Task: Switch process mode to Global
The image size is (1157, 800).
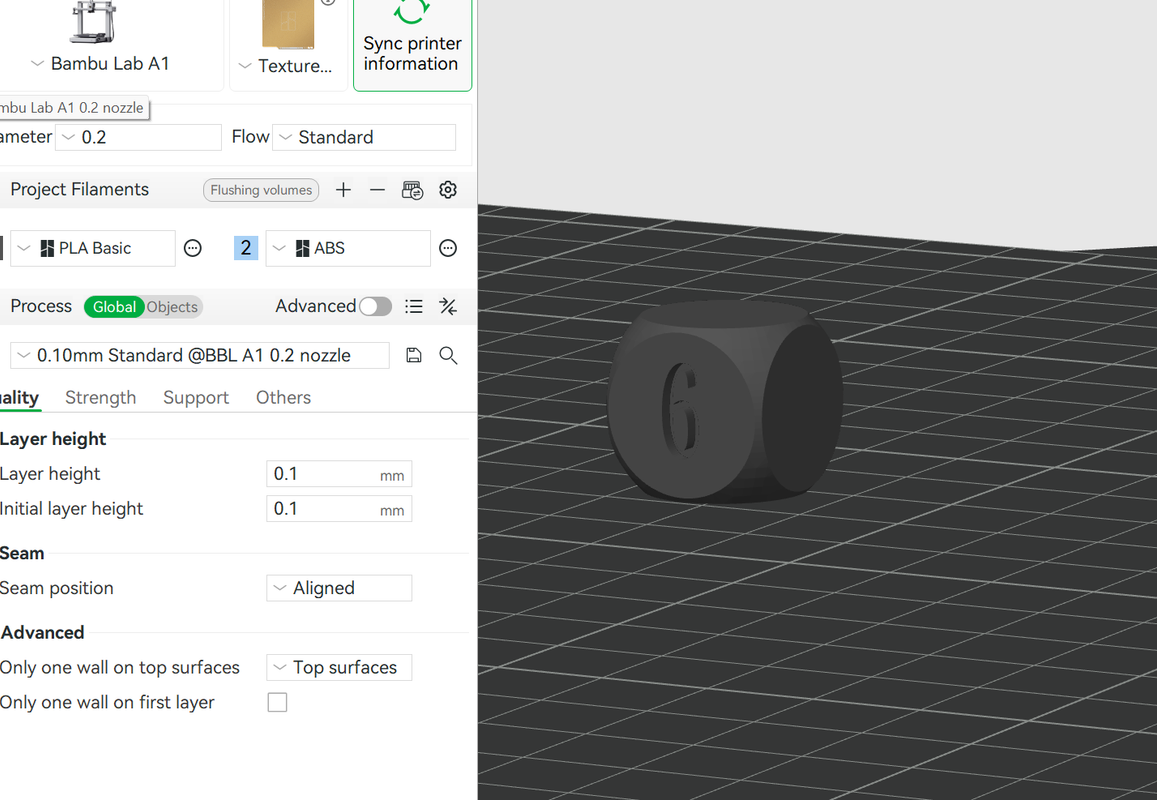Action: coord(114,307)
